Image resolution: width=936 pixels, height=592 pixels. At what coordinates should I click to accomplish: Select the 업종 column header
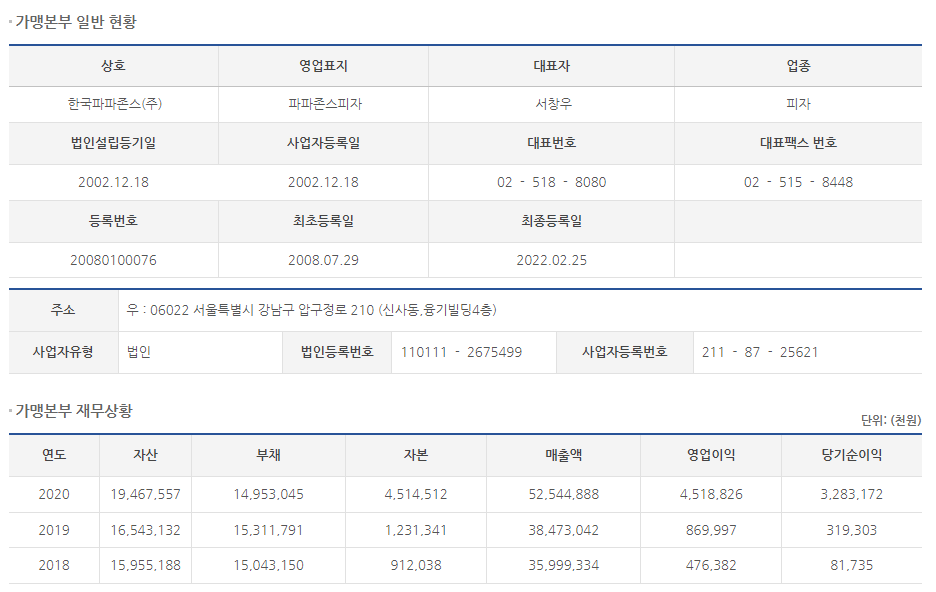point(798,66)
